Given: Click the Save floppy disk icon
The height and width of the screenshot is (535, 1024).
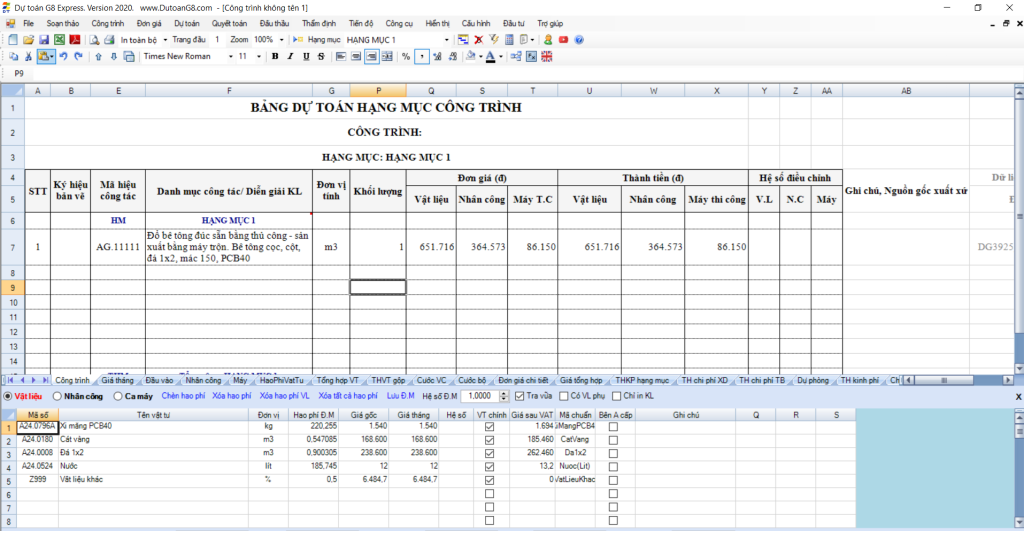Looking at the screenshot, I should pyautogui.click(x=44, y=40).
